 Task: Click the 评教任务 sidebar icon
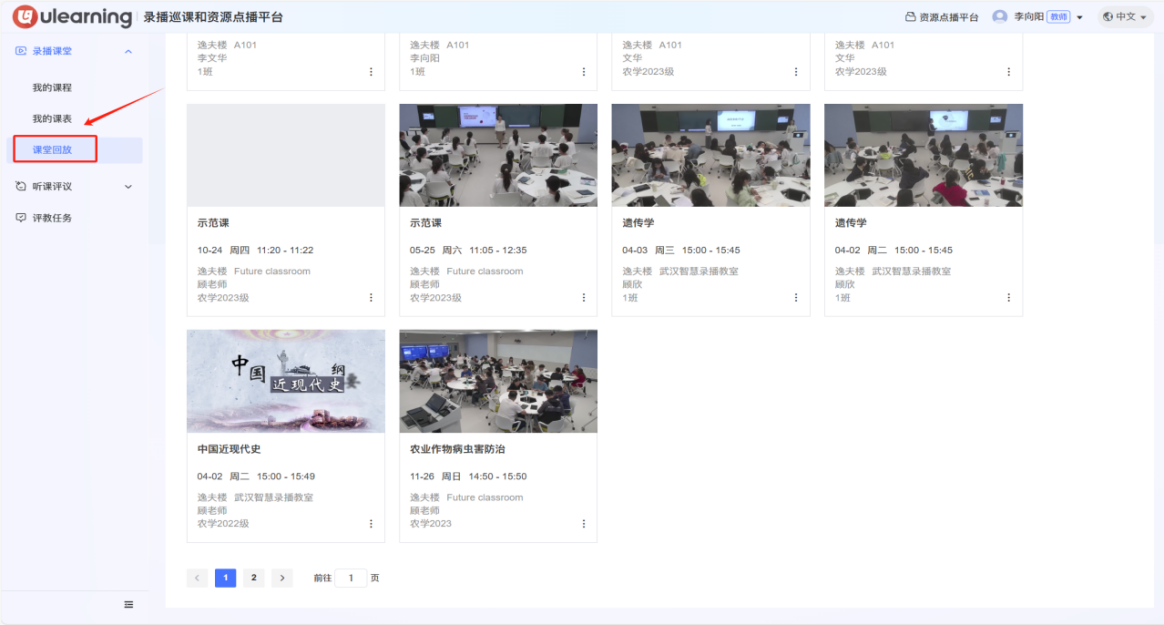(x=21, y=218)
